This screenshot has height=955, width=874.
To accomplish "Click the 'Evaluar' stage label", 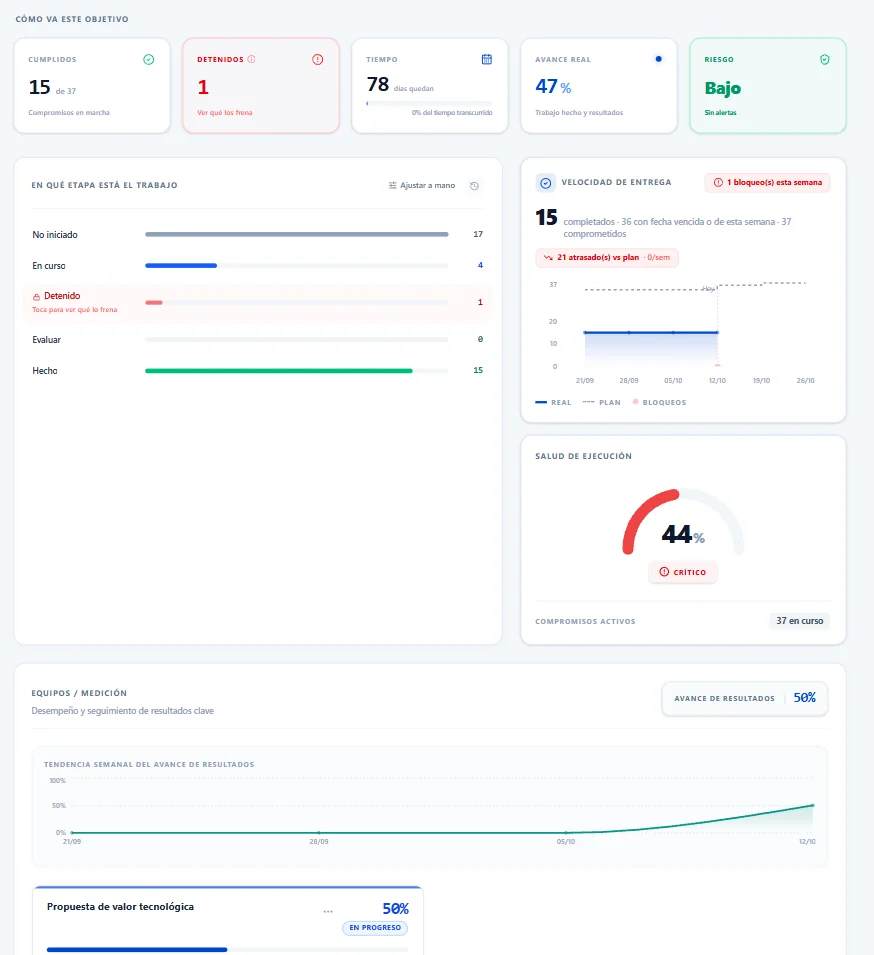I will (47, 340).
